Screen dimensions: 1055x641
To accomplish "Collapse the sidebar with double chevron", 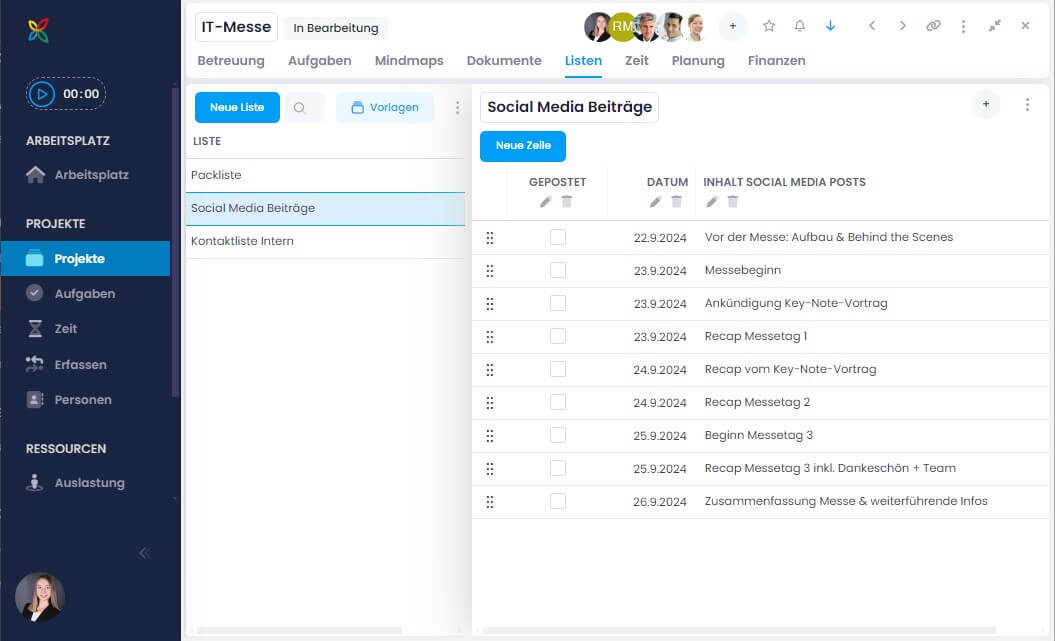I will pos(145,552).
